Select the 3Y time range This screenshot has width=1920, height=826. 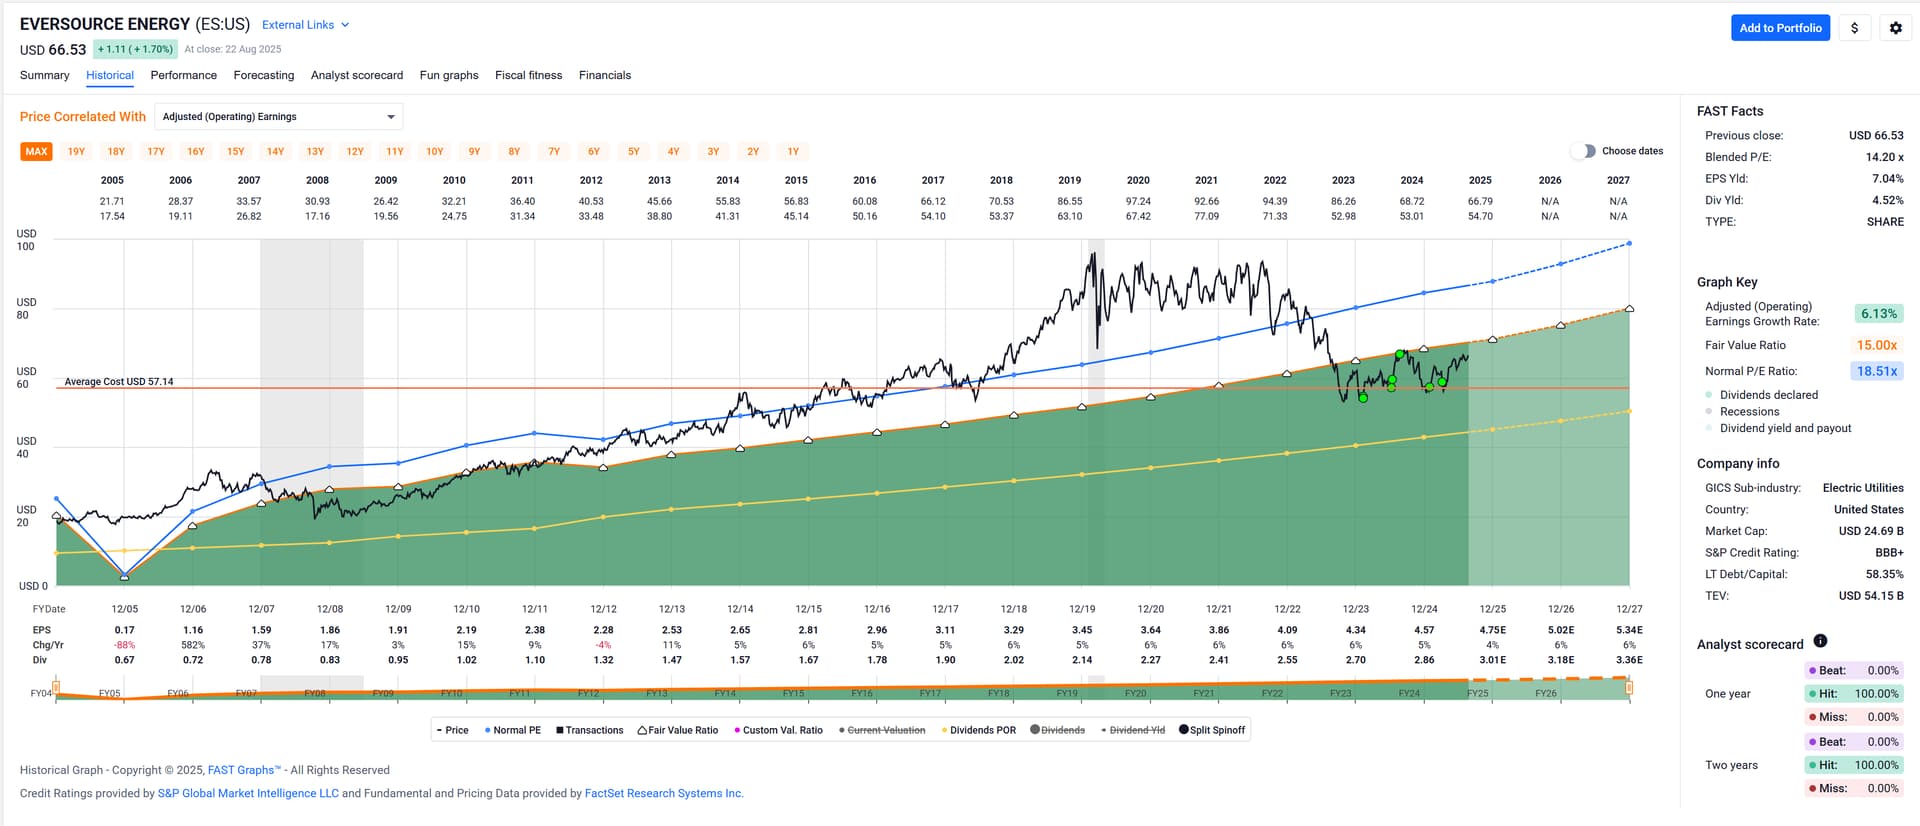point(713,152)
